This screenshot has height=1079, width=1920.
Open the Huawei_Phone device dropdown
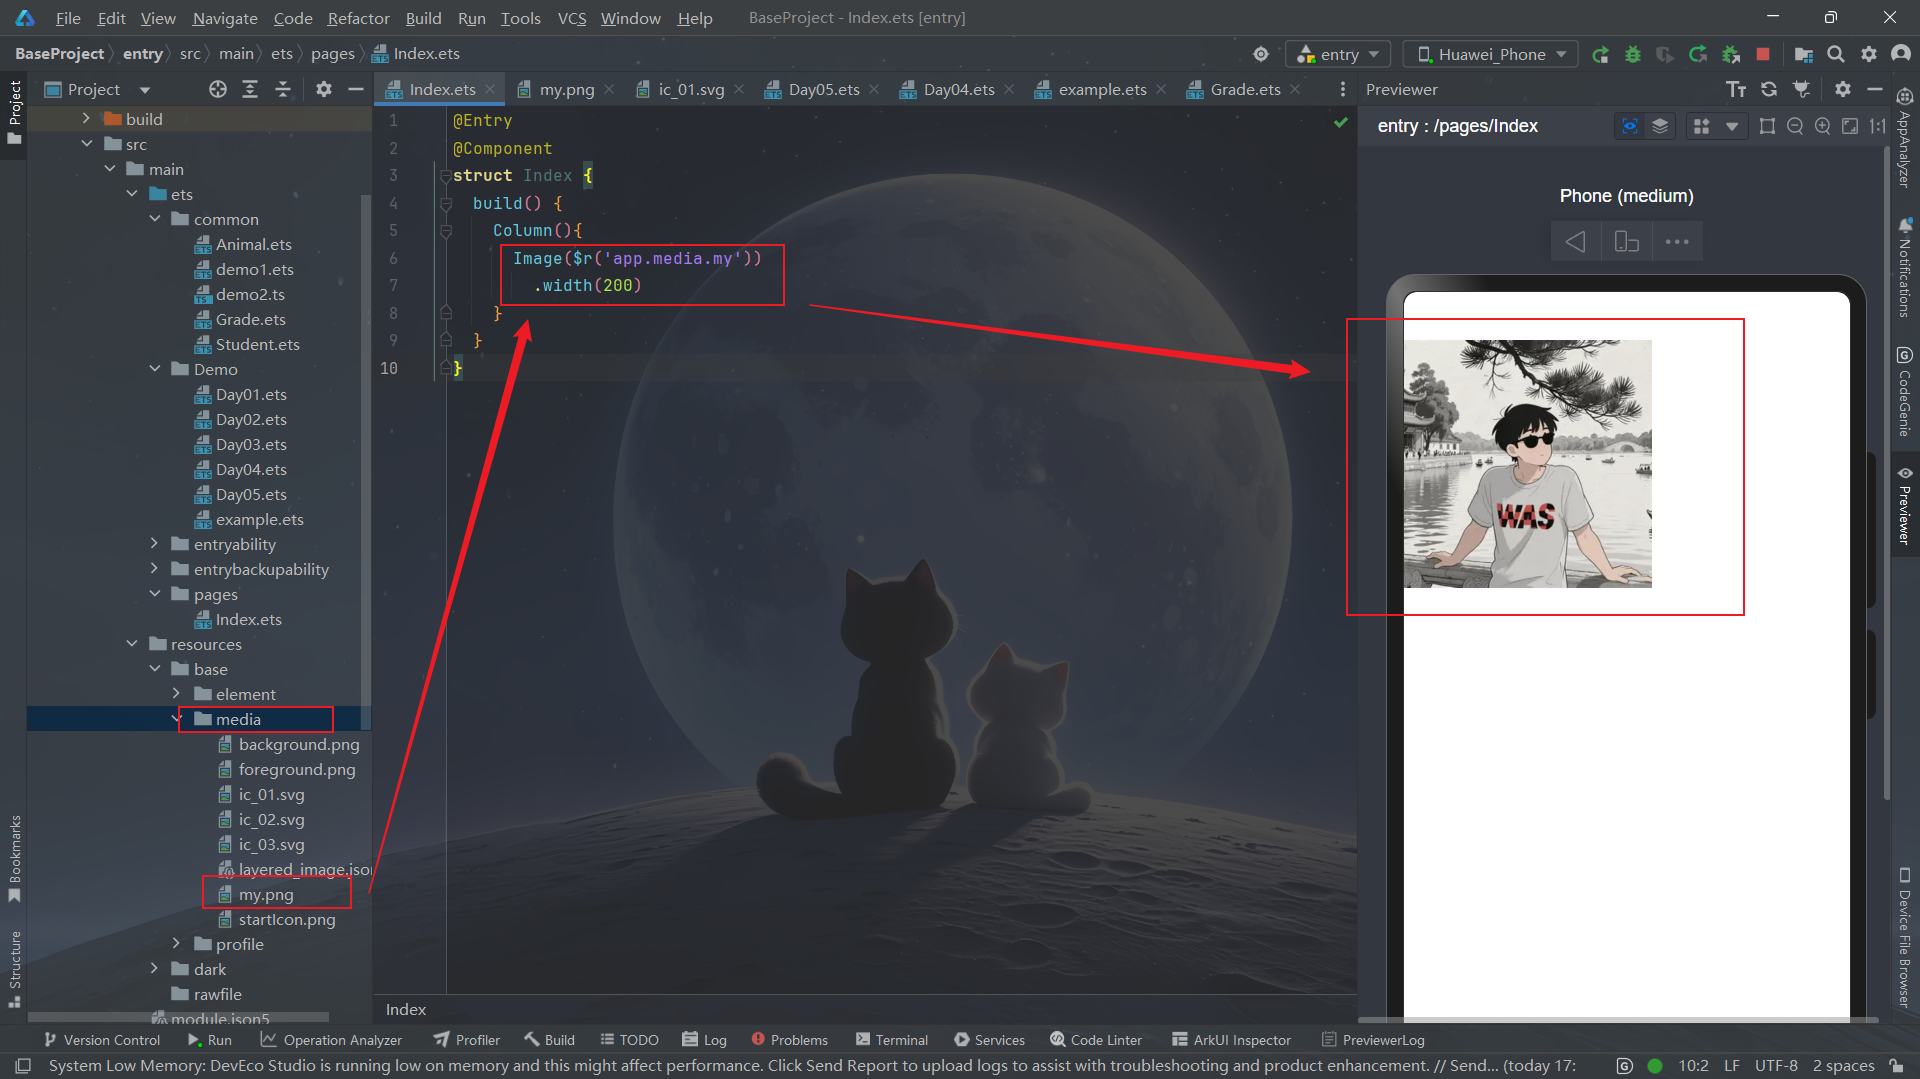click(x=1491, y=54)
